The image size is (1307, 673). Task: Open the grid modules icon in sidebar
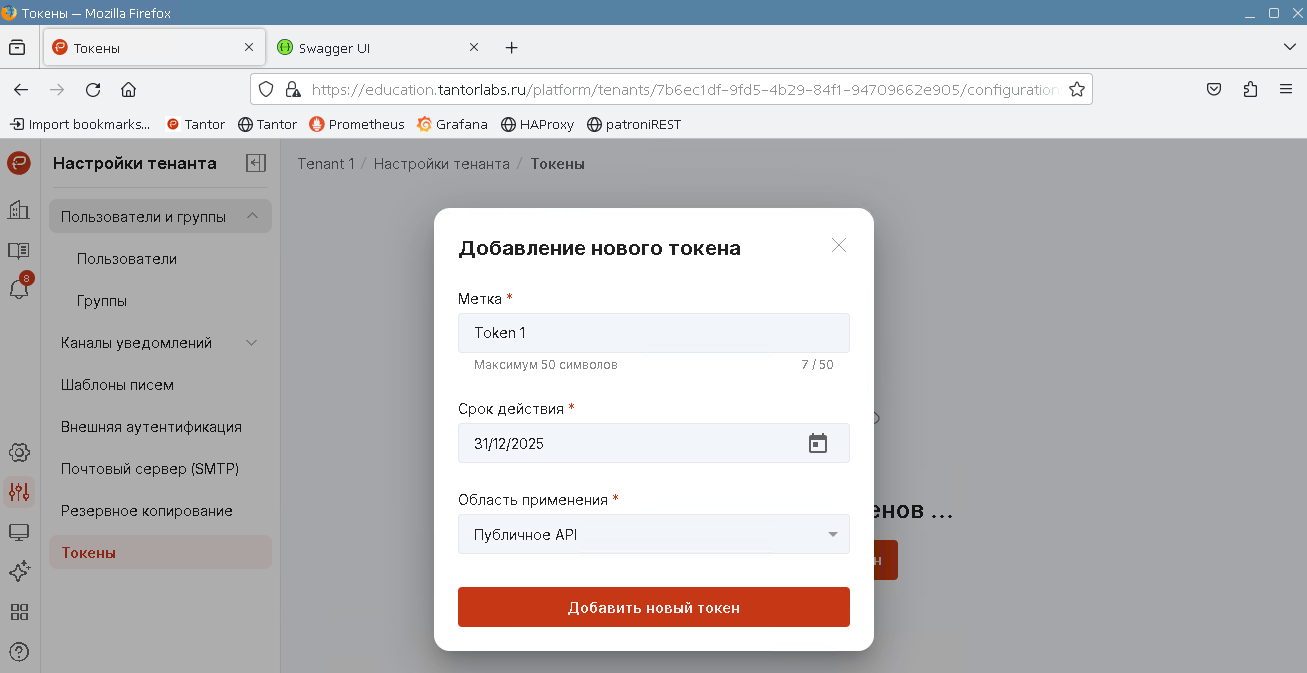18,612
